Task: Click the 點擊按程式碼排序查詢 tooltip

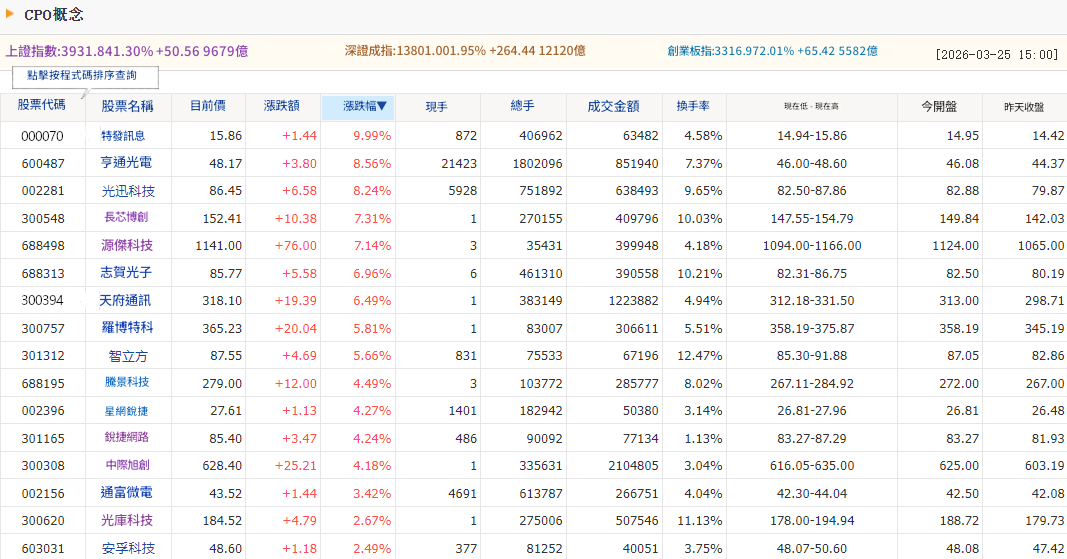Action: [86, 77]
